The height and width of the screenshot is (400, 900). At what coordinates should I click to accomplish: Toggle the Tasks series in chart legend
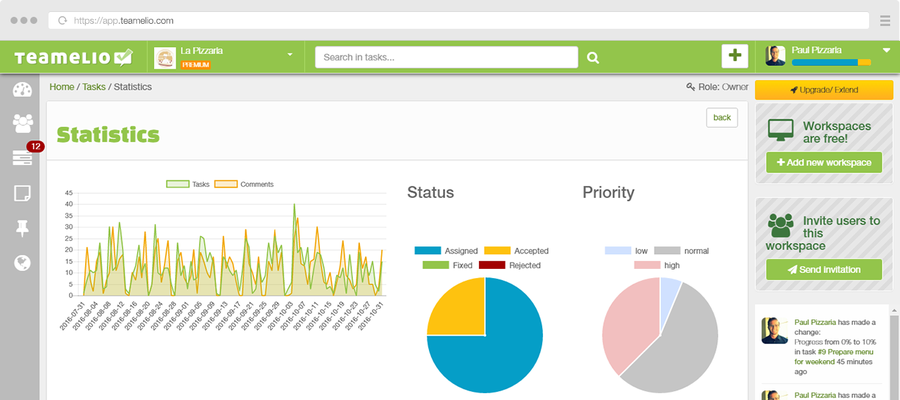[x=188, y=184]
